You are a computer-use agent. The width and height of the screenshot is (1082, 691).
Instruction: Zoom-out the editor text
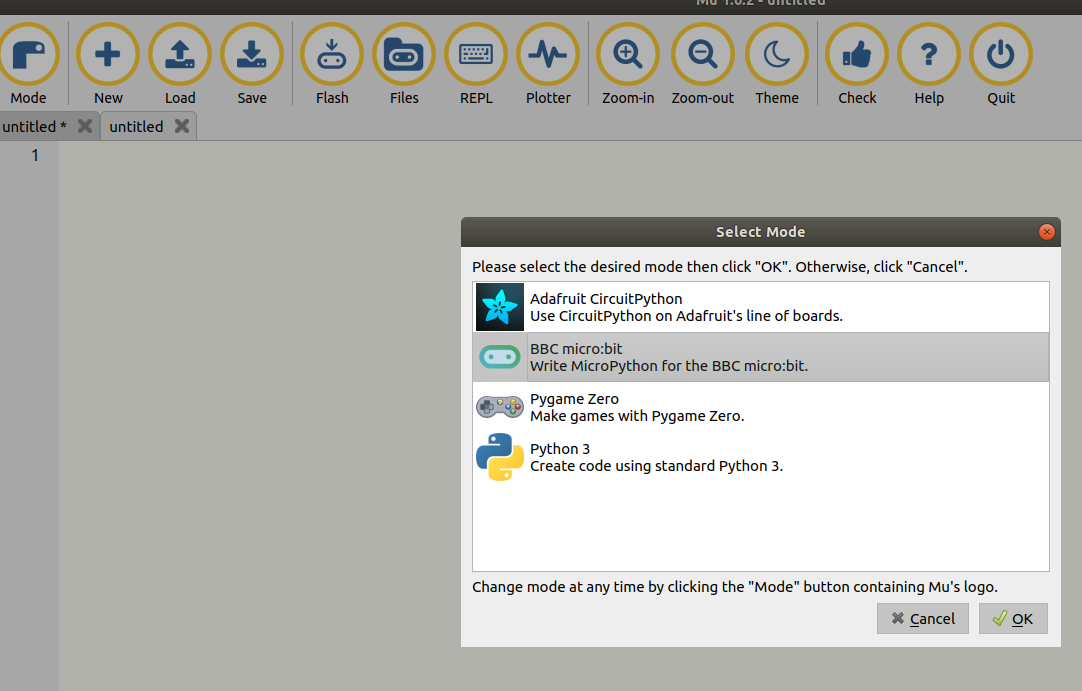pos(702,64)
